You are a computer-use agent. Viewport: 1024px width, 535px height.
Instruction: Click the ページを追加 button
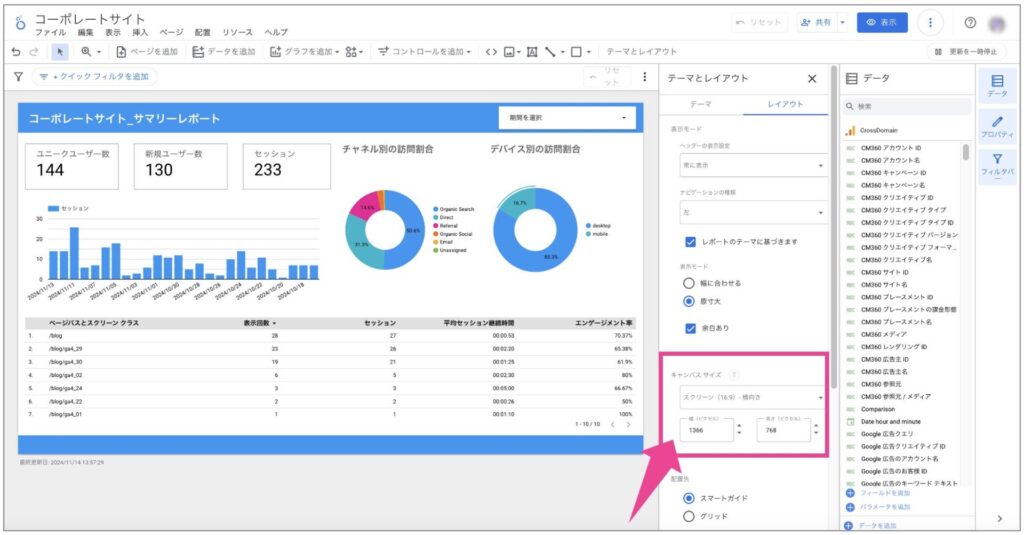[x=147, y=52]
